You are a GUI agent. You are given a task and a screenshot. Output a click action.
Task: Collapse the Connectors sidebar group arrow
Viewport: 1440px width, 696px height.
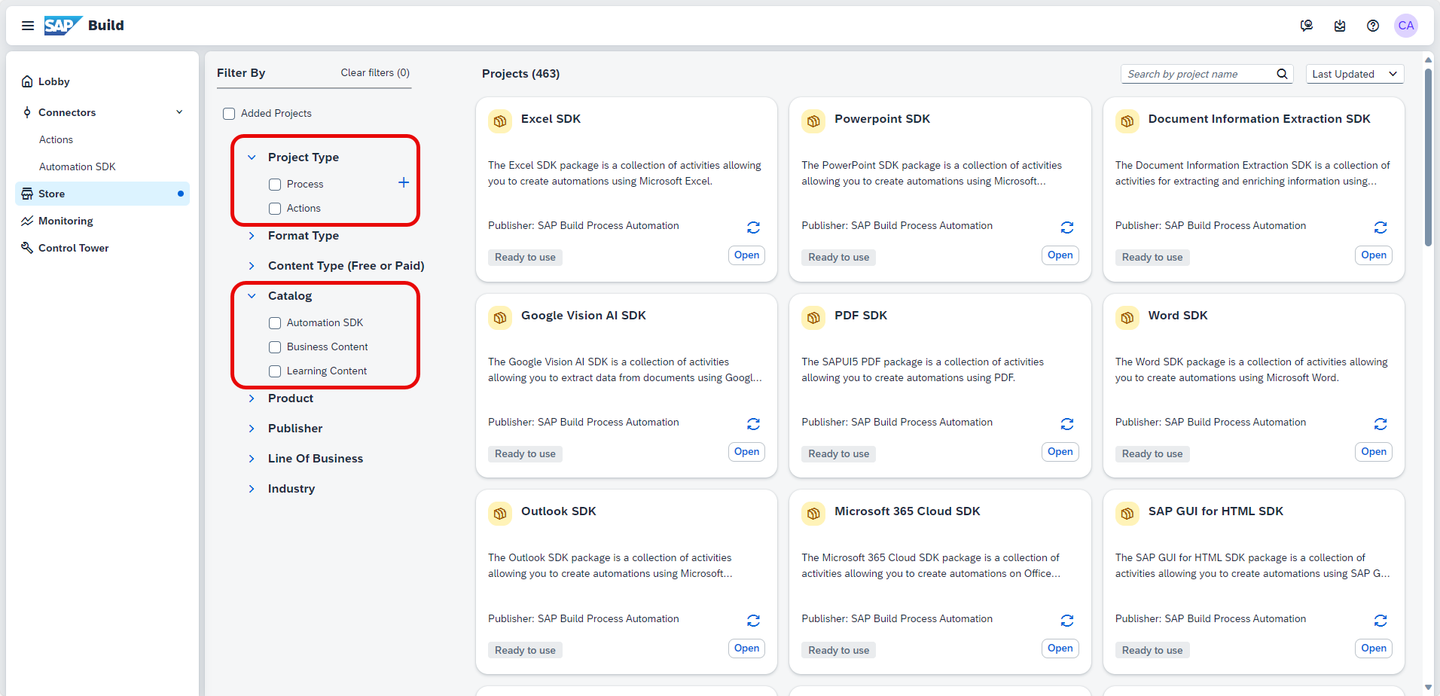(179, 112)
